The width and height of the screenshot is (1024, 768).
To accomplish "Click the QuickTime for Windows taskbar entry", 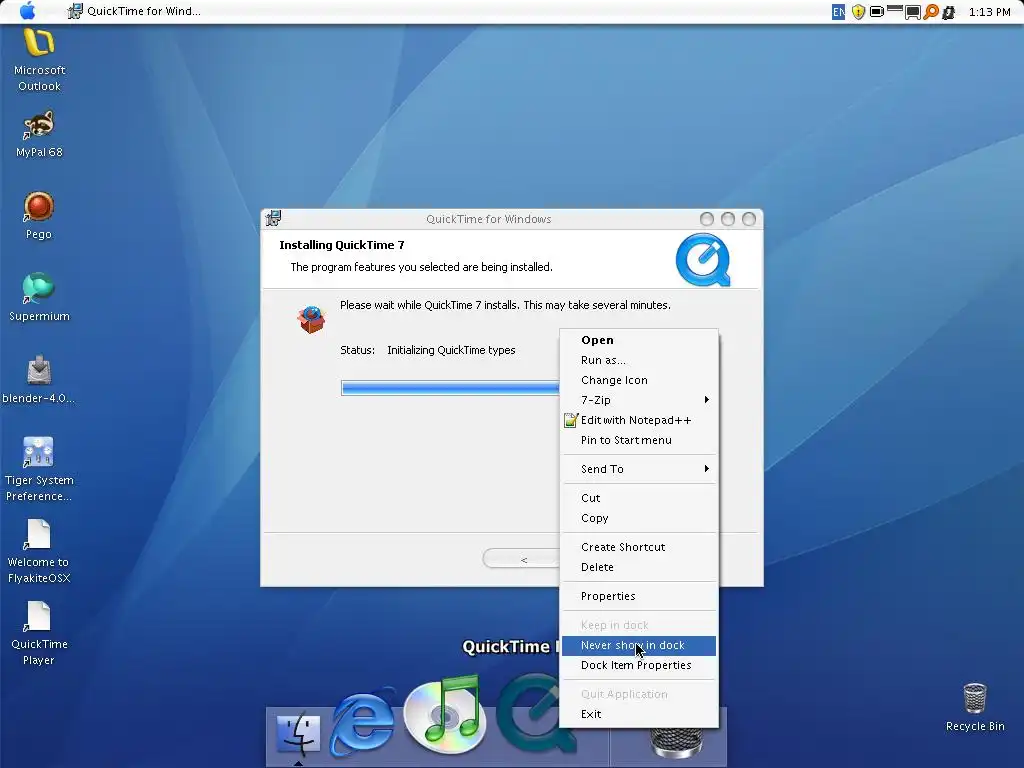I will [135, 11].
